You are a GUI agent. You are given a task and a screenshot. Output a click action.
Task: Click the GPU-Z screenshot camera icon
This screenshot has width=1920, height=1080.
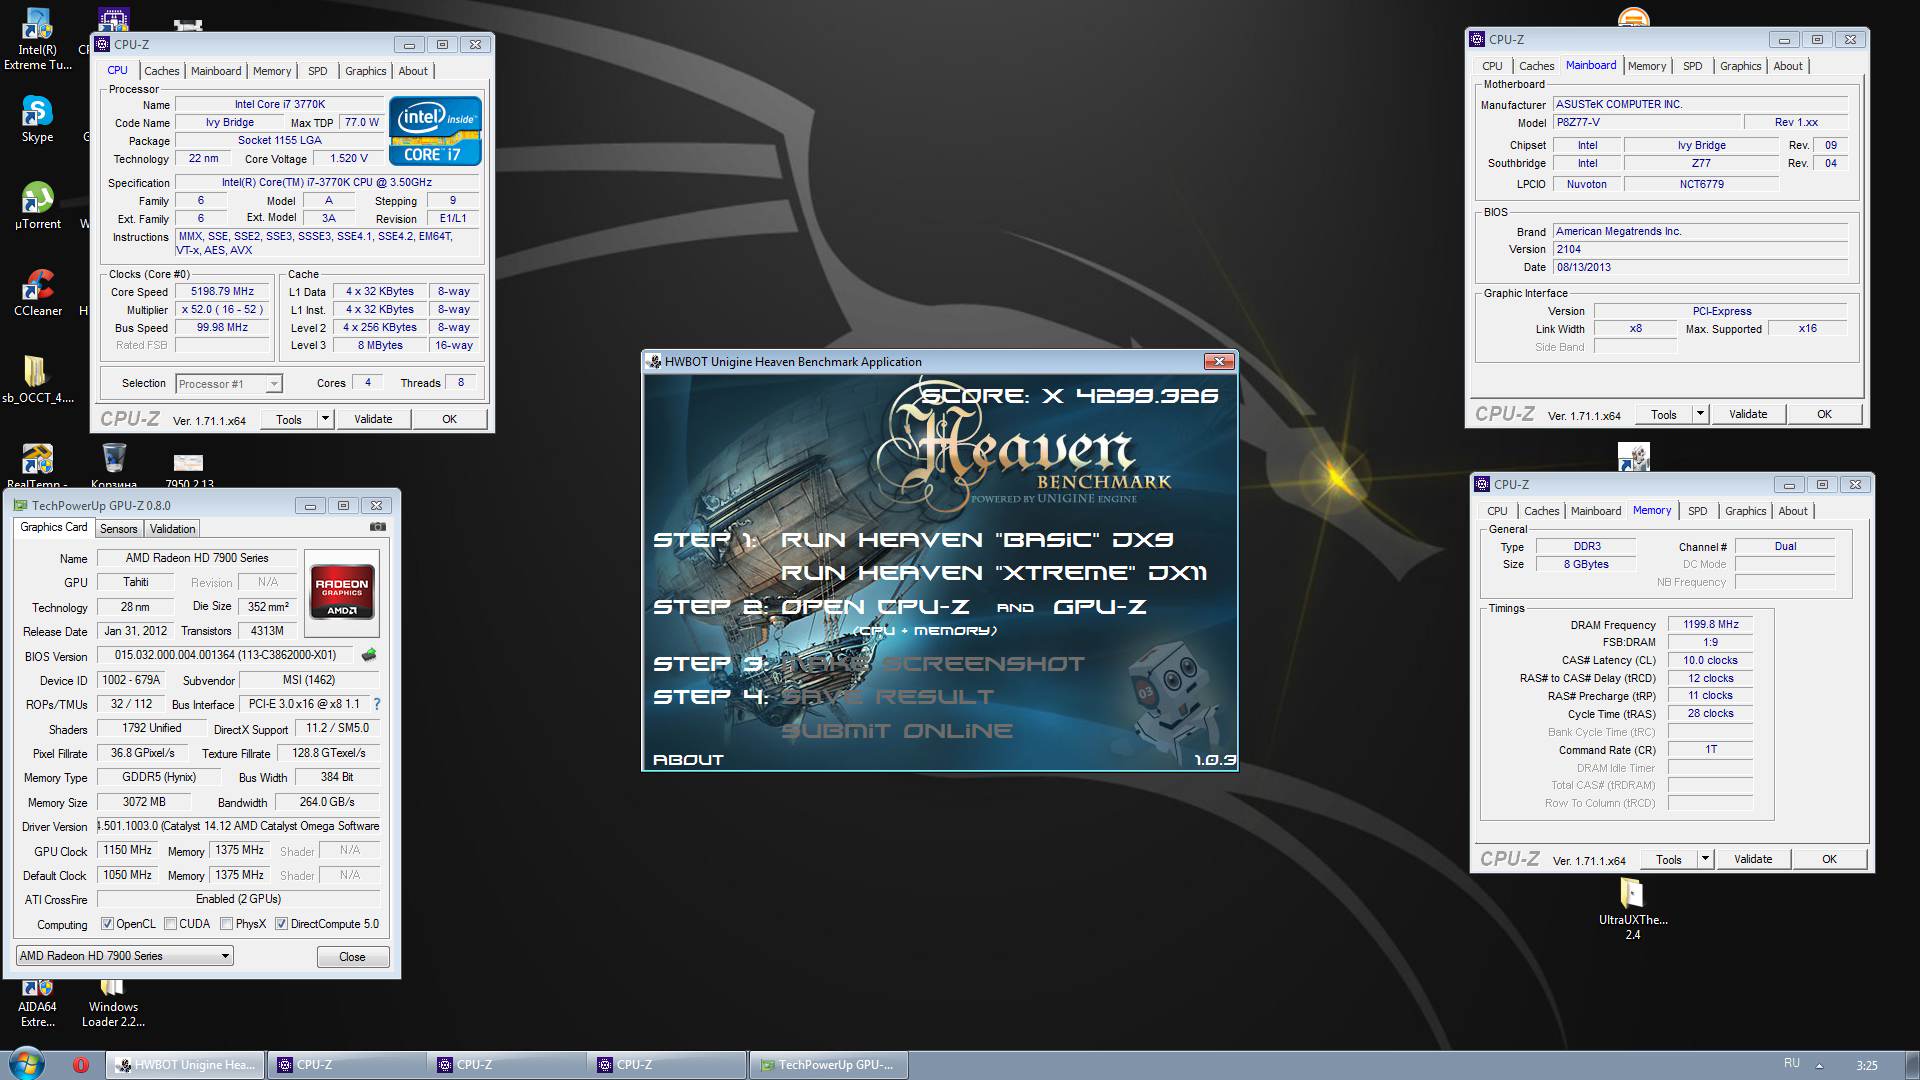(x=377, y=527)
